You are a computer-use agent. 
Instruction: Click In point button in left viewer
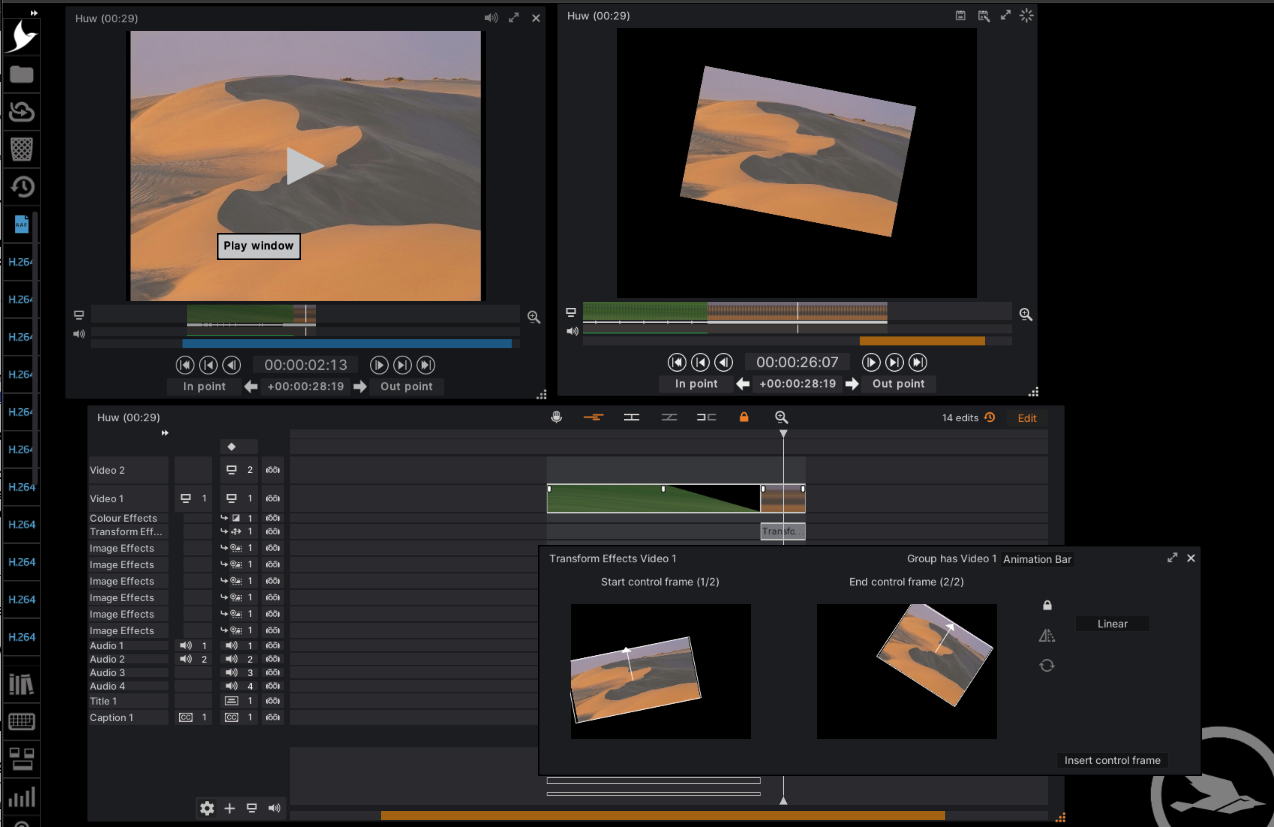coord(204,387)
